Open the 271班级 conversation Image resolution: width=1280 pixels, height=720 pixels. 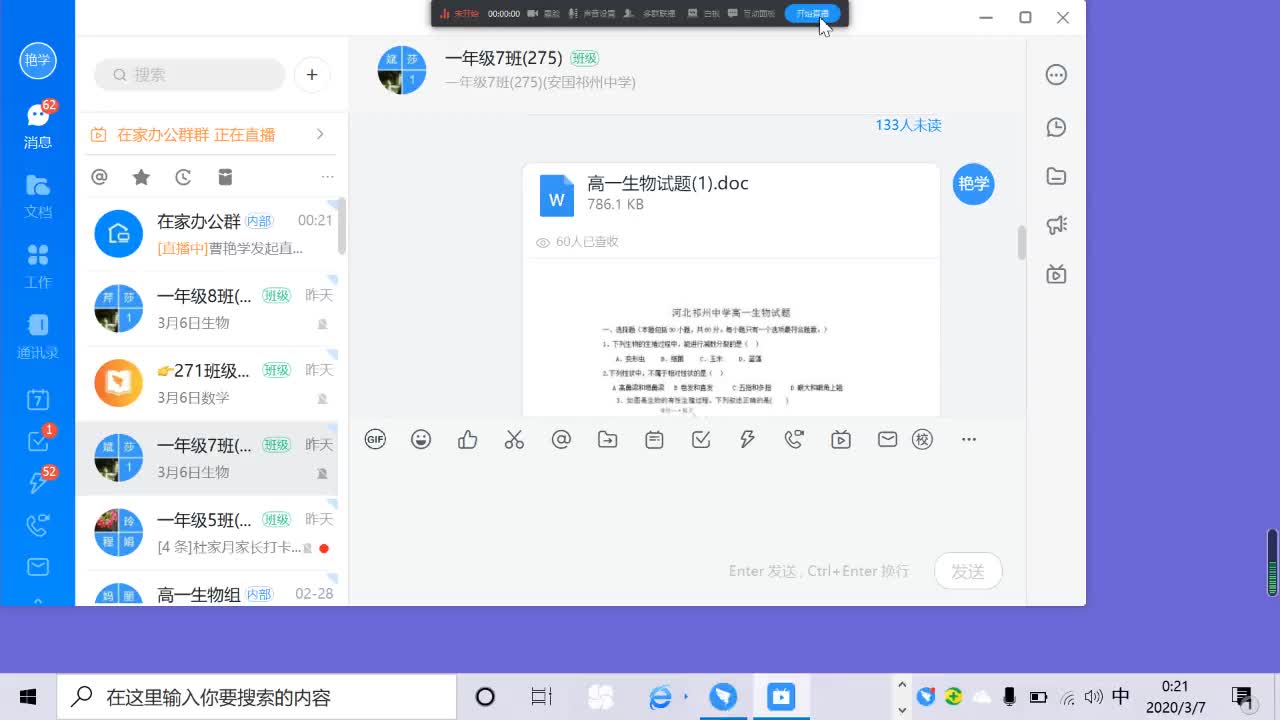[207, 383]
